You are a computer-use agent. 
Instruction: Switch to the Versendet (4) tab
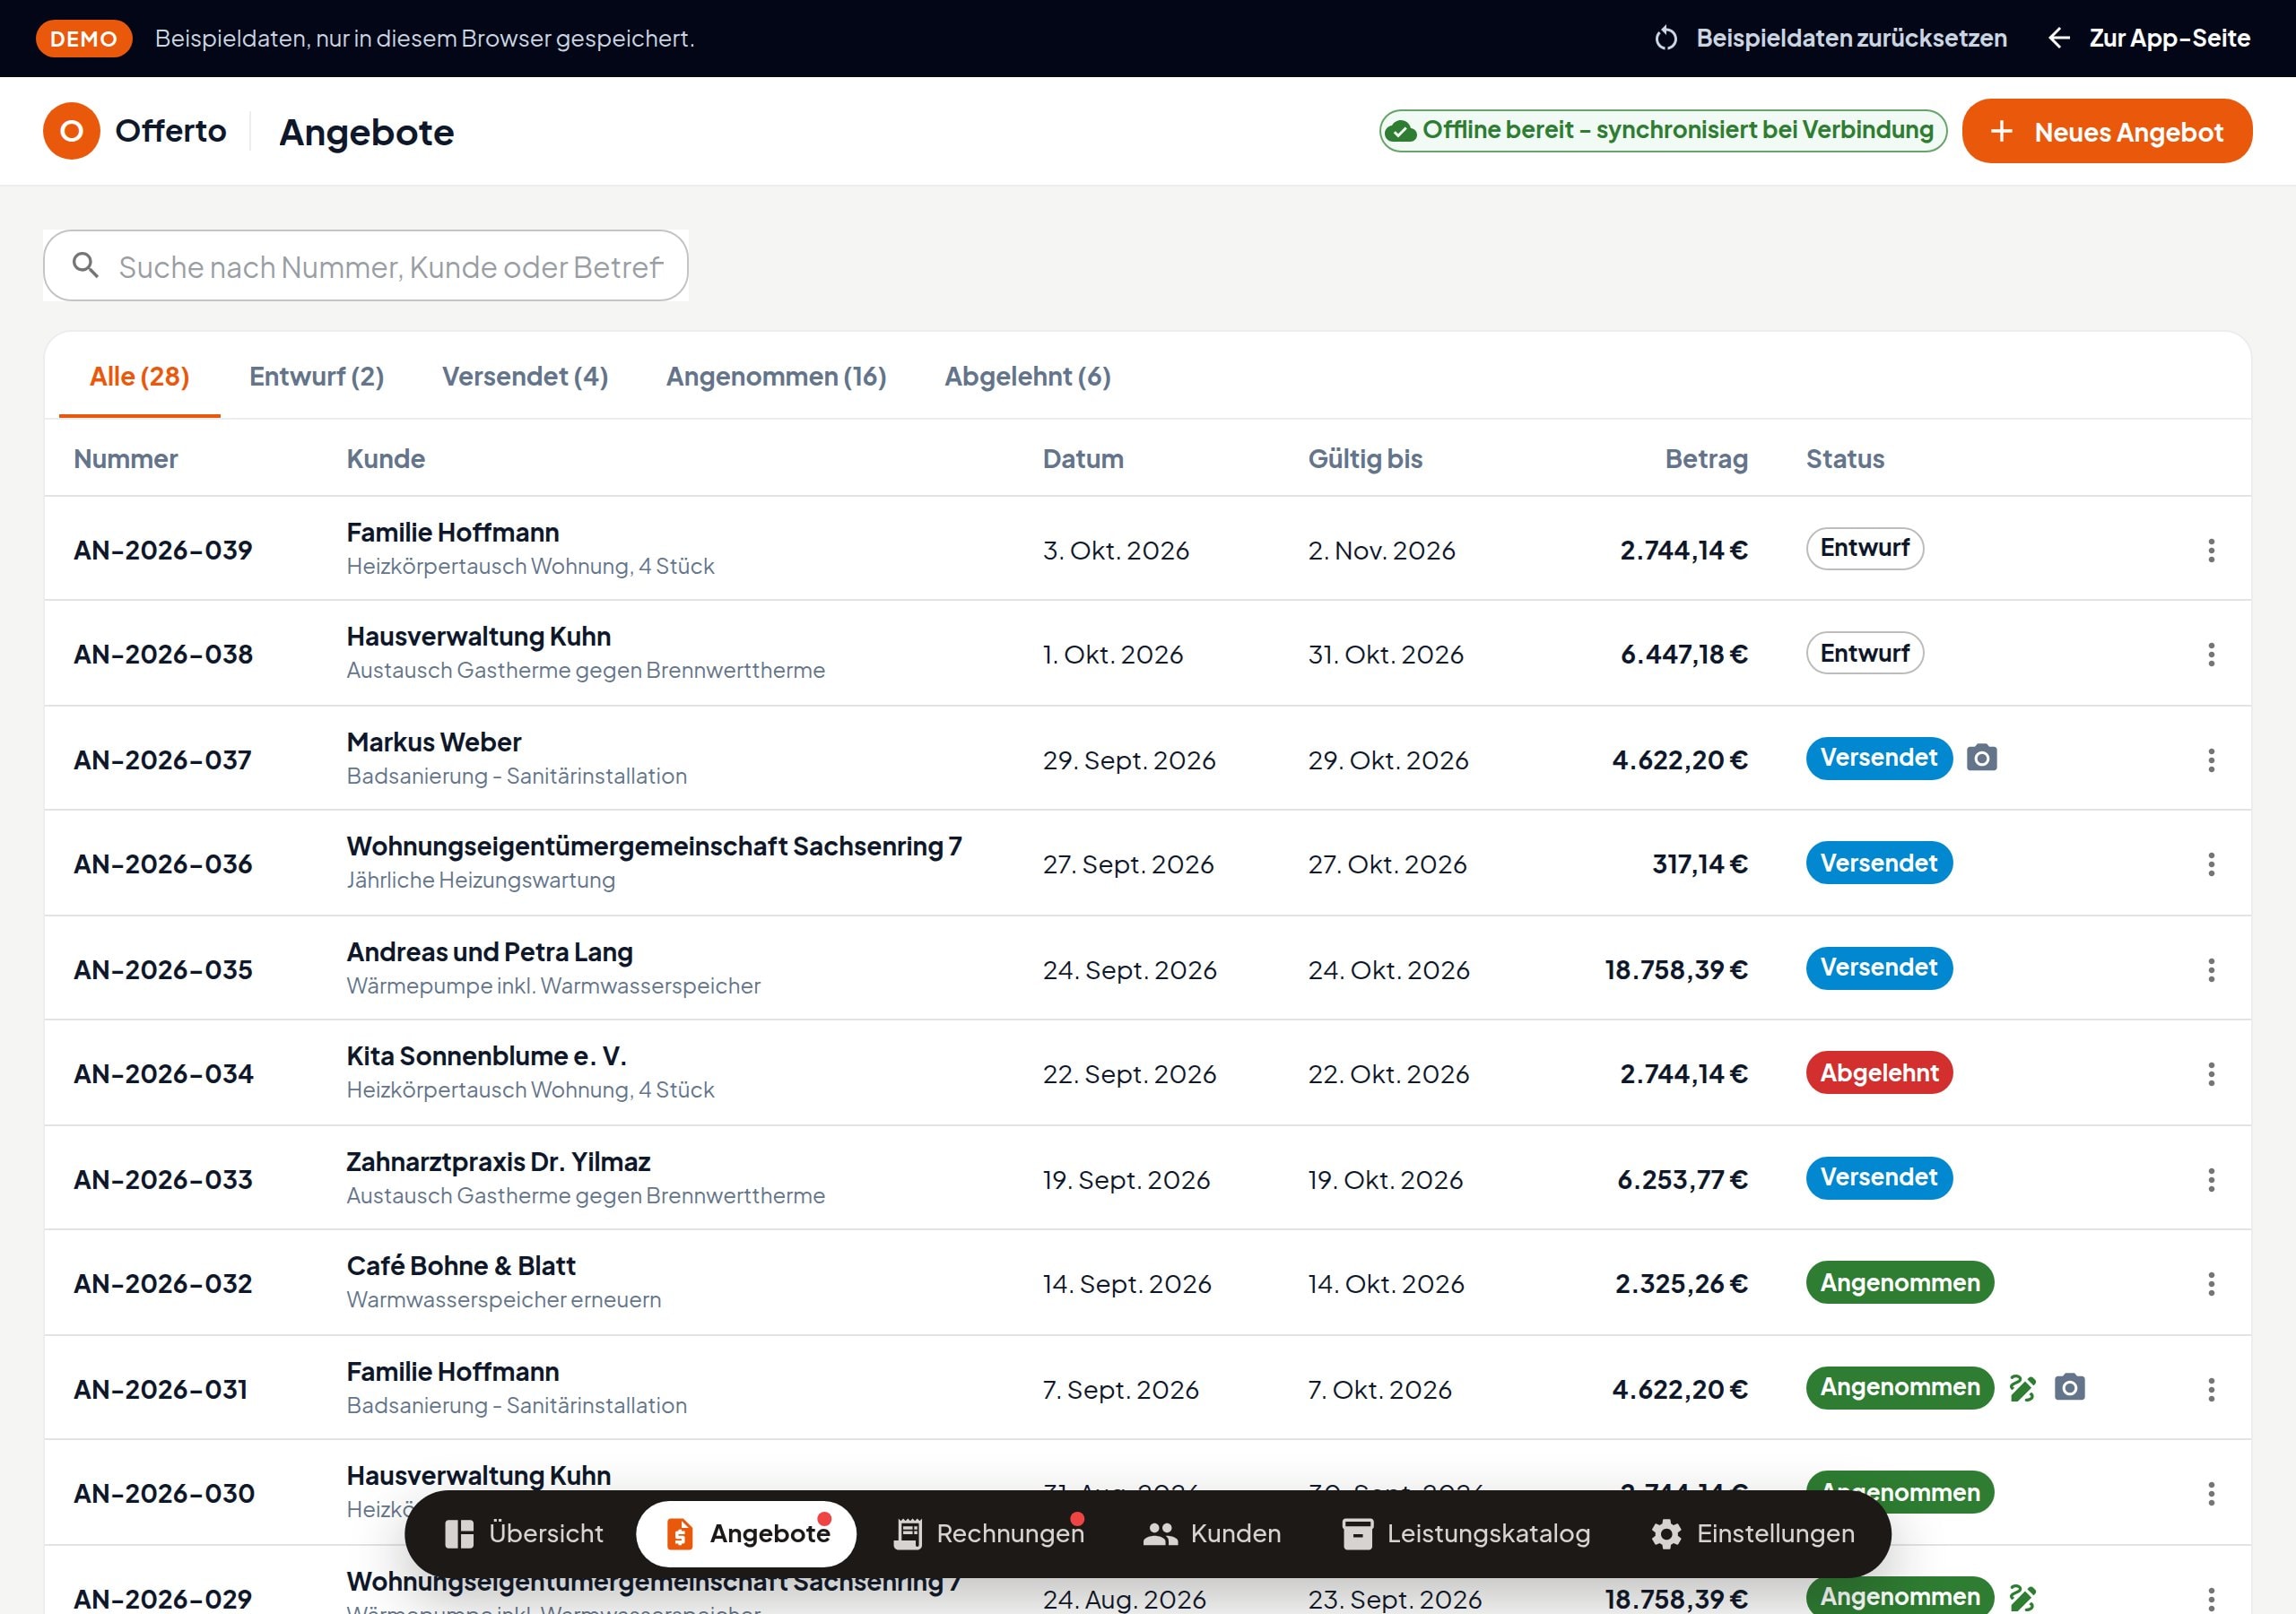525,376
